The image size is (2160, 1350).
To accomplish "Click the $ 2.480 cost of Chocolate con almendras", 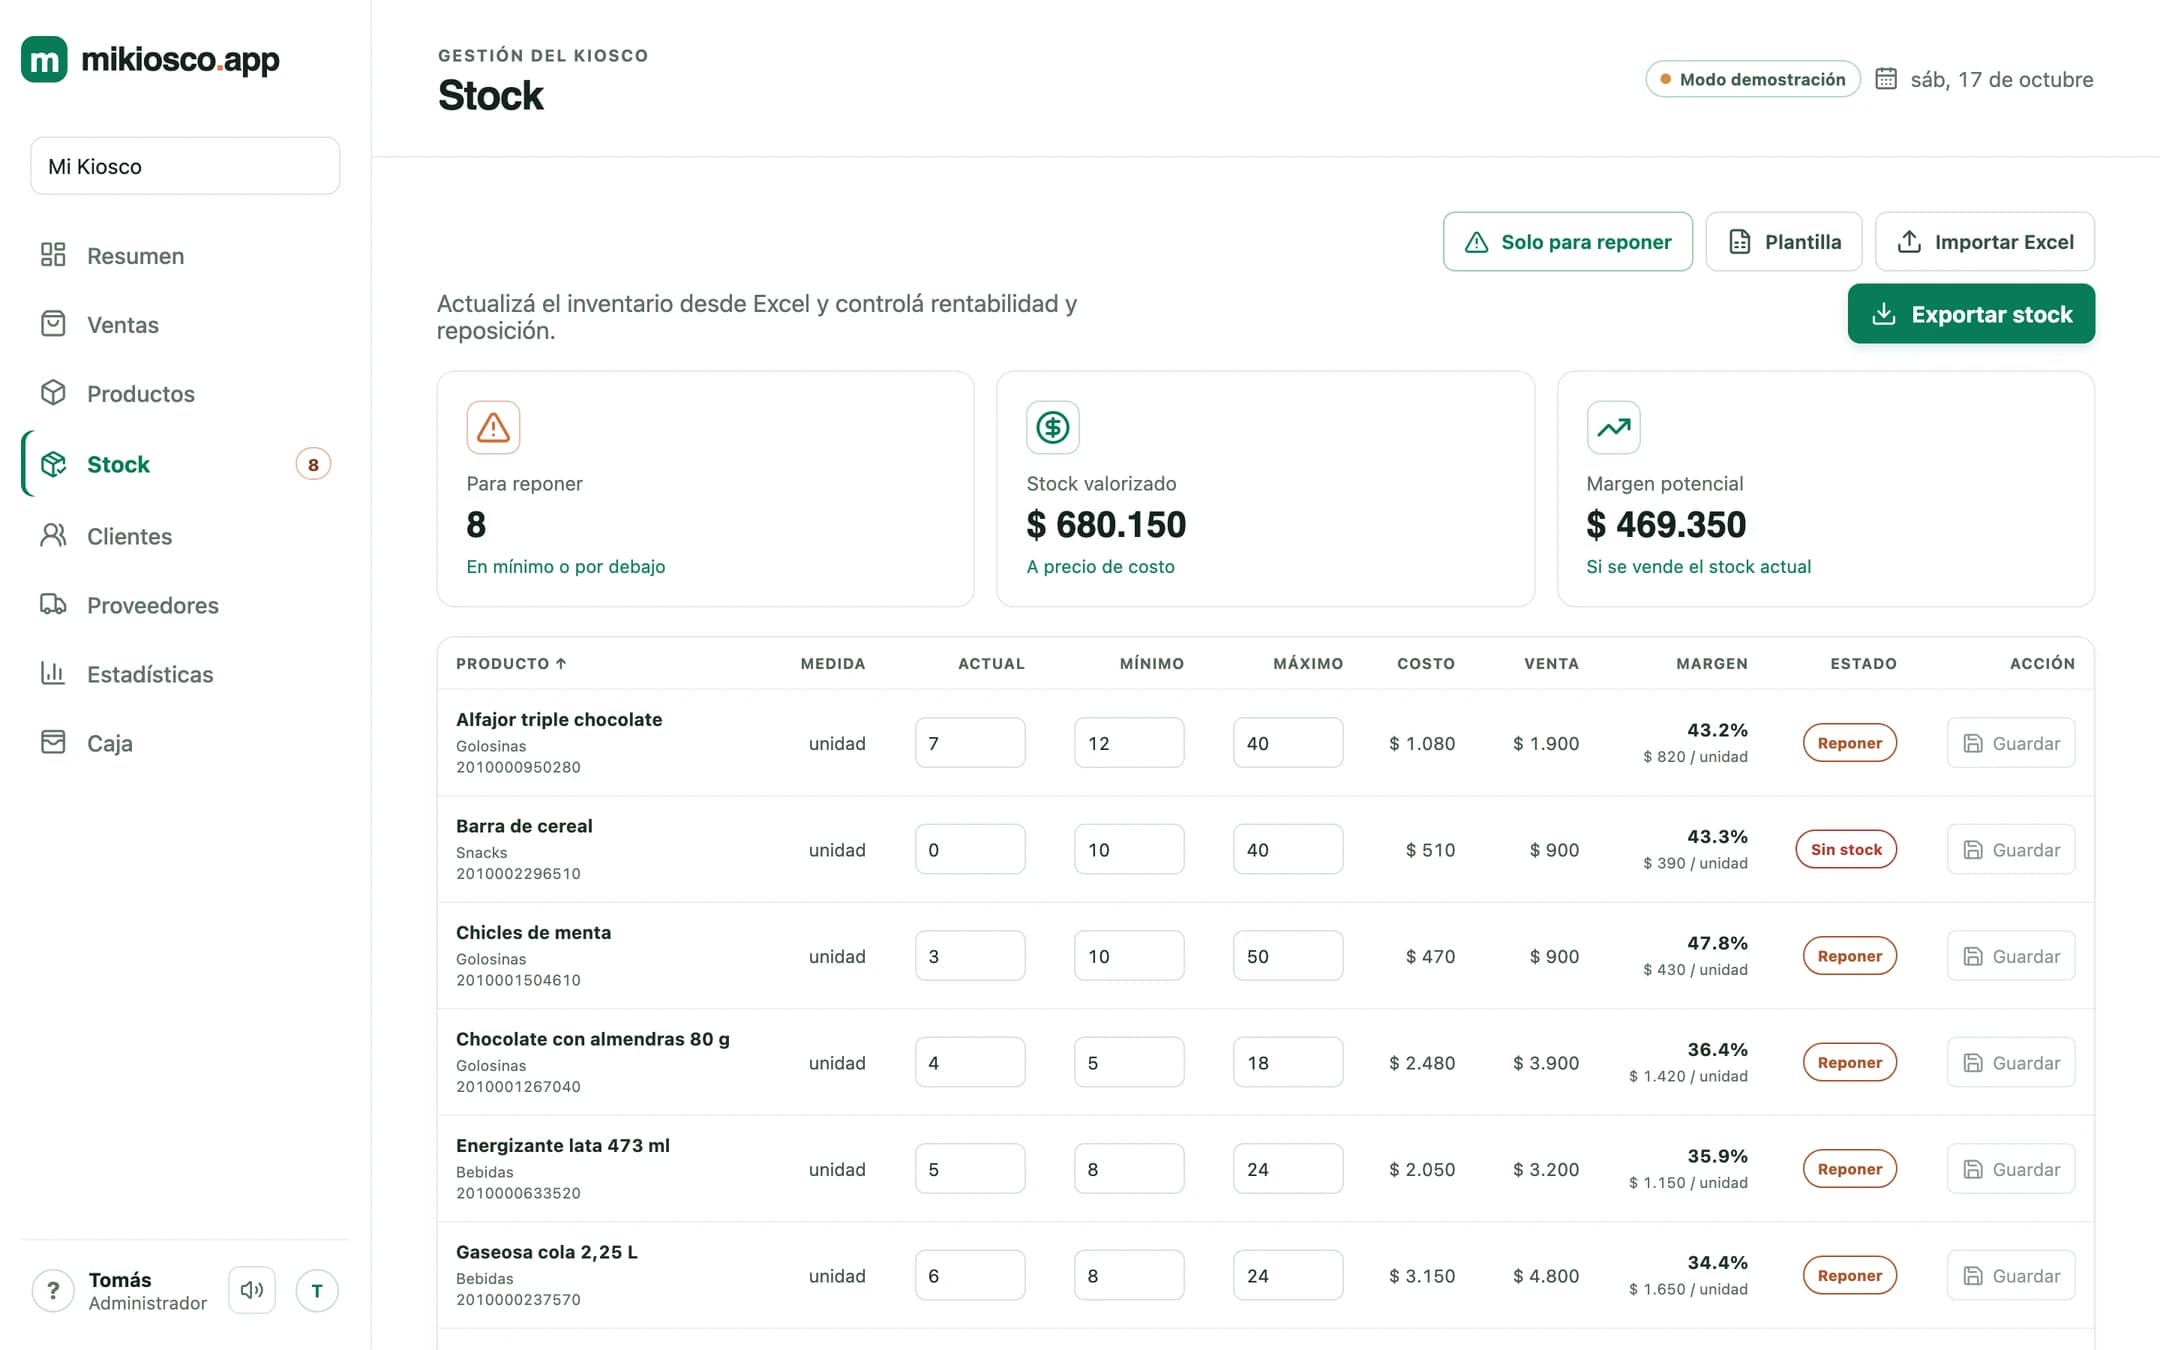I will (x=1422, y=1063).
